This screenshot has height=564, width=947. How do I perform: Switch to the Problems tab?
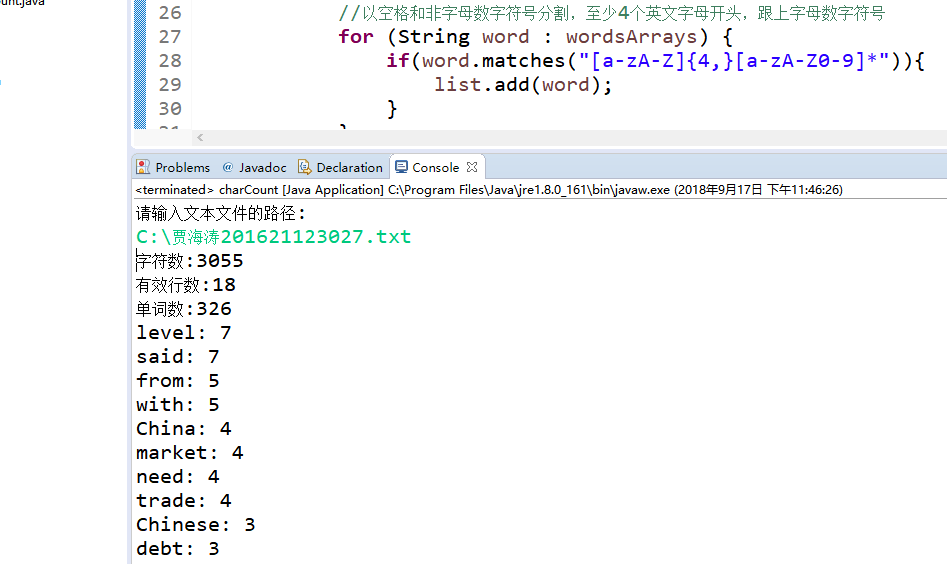(x=173, y=167)
